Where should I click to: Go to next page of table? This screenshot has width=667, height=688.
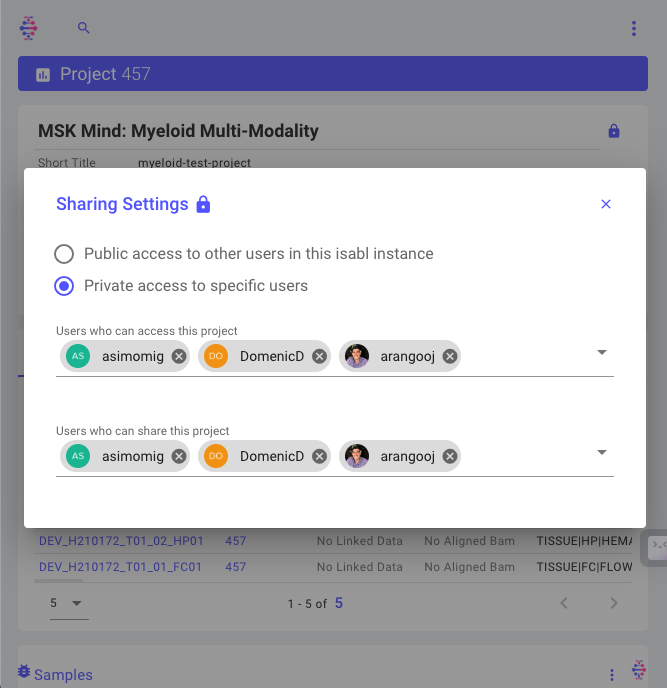pyautogui.click(x=614, y=603)
